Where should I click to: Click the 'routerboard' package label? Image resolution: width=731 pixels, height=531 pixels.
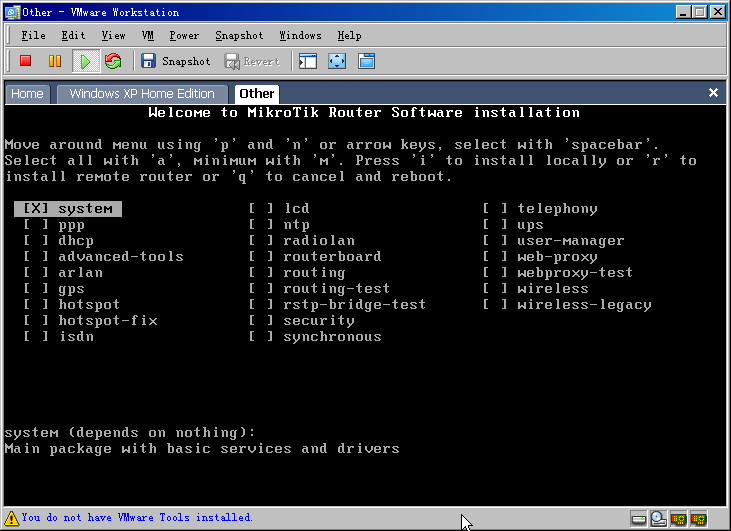pos(332,256)
